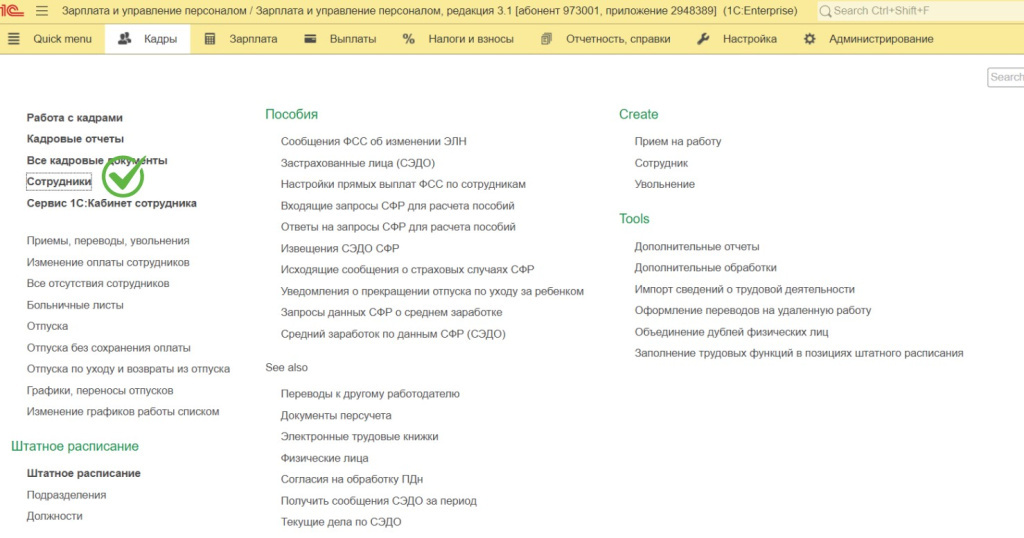Open Графики, переносы отпусков
Viewport: 1024px width, 538px height.
[100, 390]
